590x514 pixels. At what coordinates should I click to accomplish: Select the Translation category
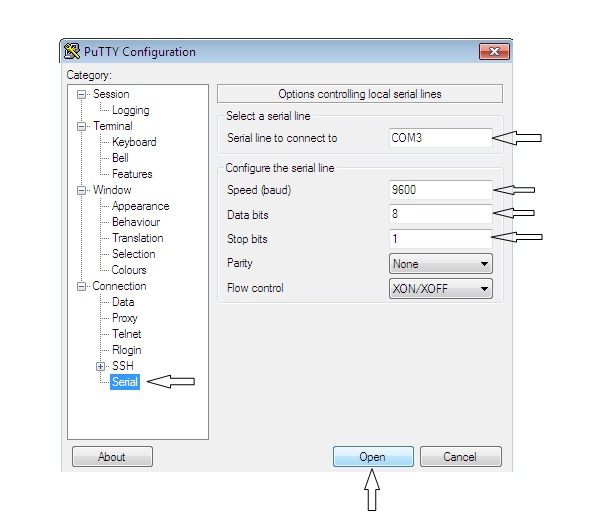137,238
